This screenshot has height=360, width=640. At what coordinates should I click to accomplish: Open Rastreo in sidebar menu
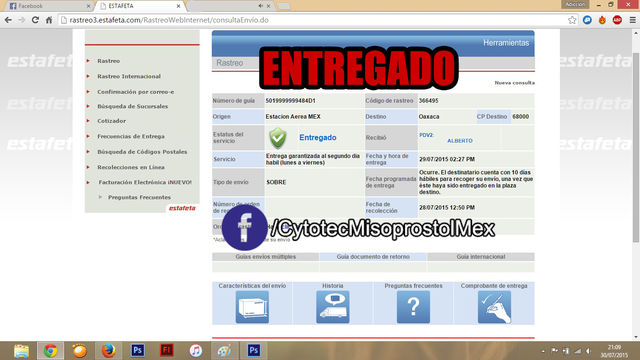[x=109, y=61]
